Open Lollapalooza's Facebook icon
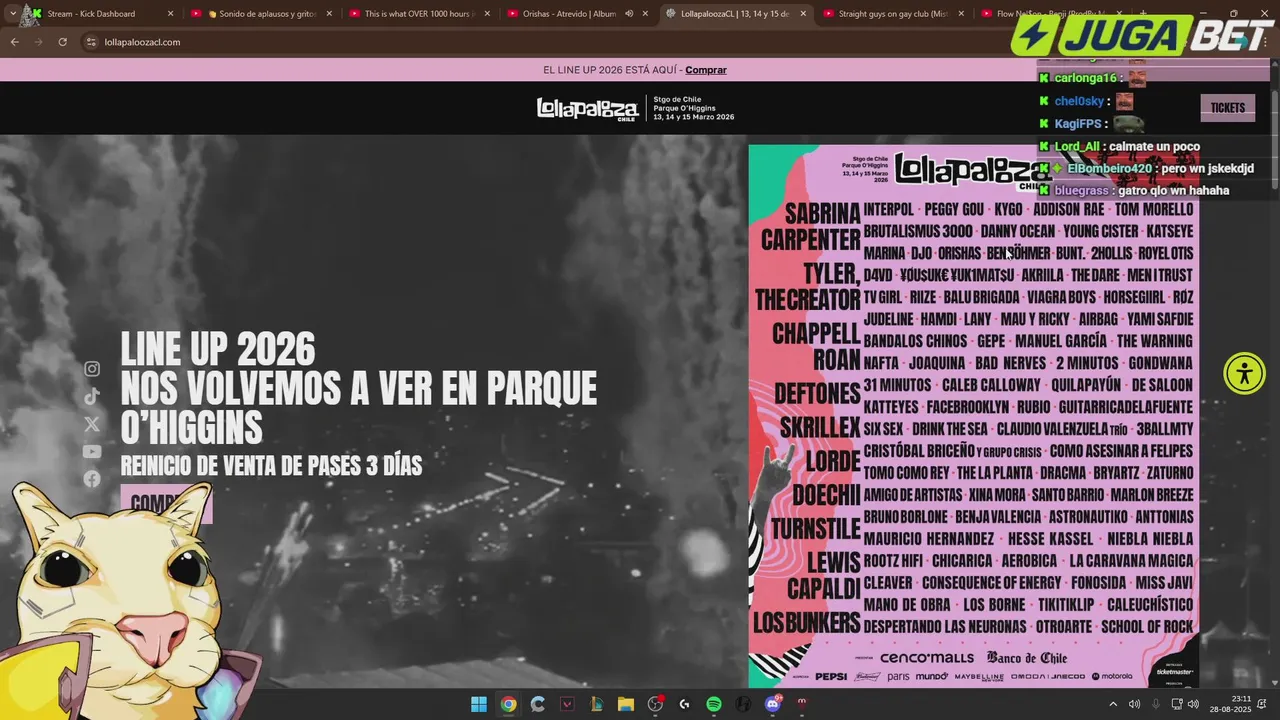The width and height of the screenshot is (1280, 720). [x=92, y=479]
